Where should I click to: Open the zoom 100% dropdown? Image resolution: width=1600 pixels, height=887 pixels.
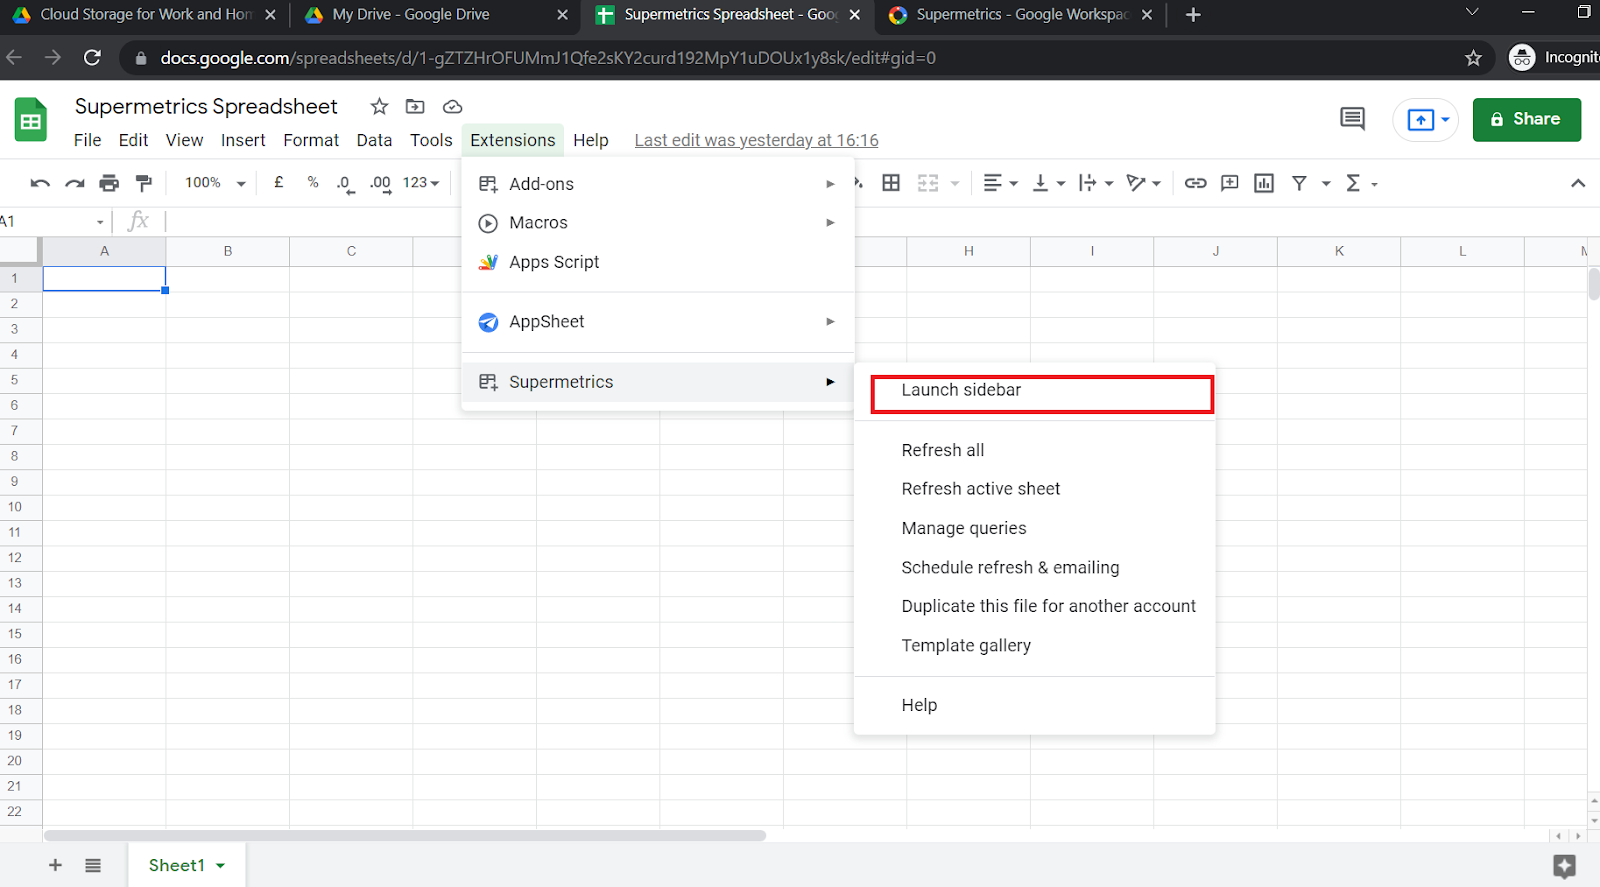[x=215, y=183]
